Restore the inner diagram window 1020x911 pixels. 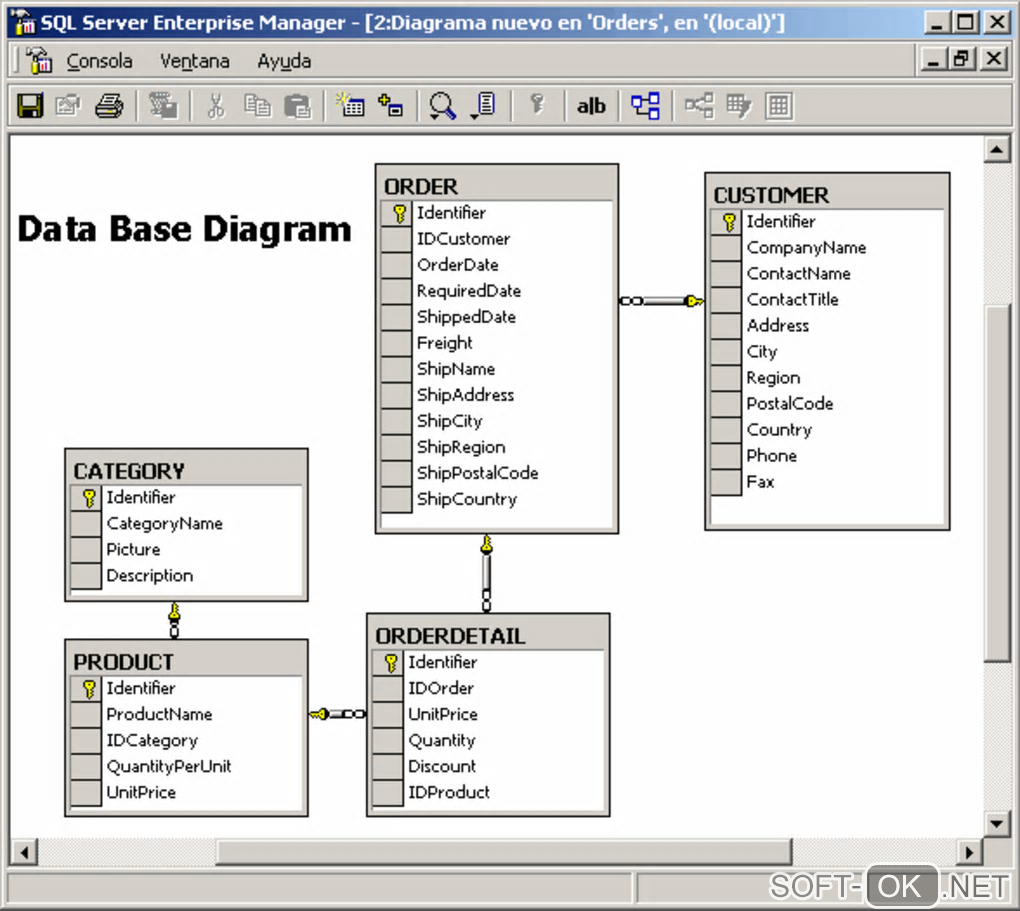962,59
